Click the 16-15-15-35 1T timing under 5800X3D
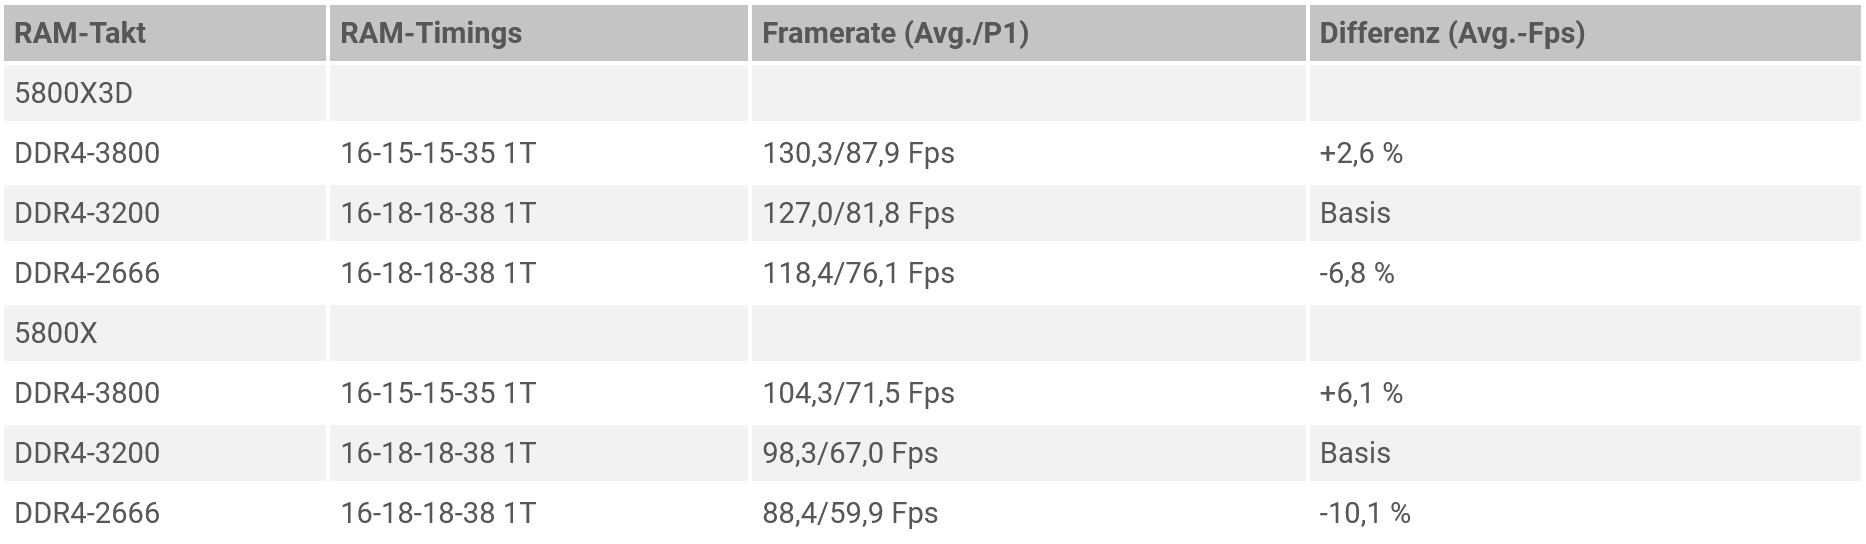The image size is (1866, 544). point(438,153)
